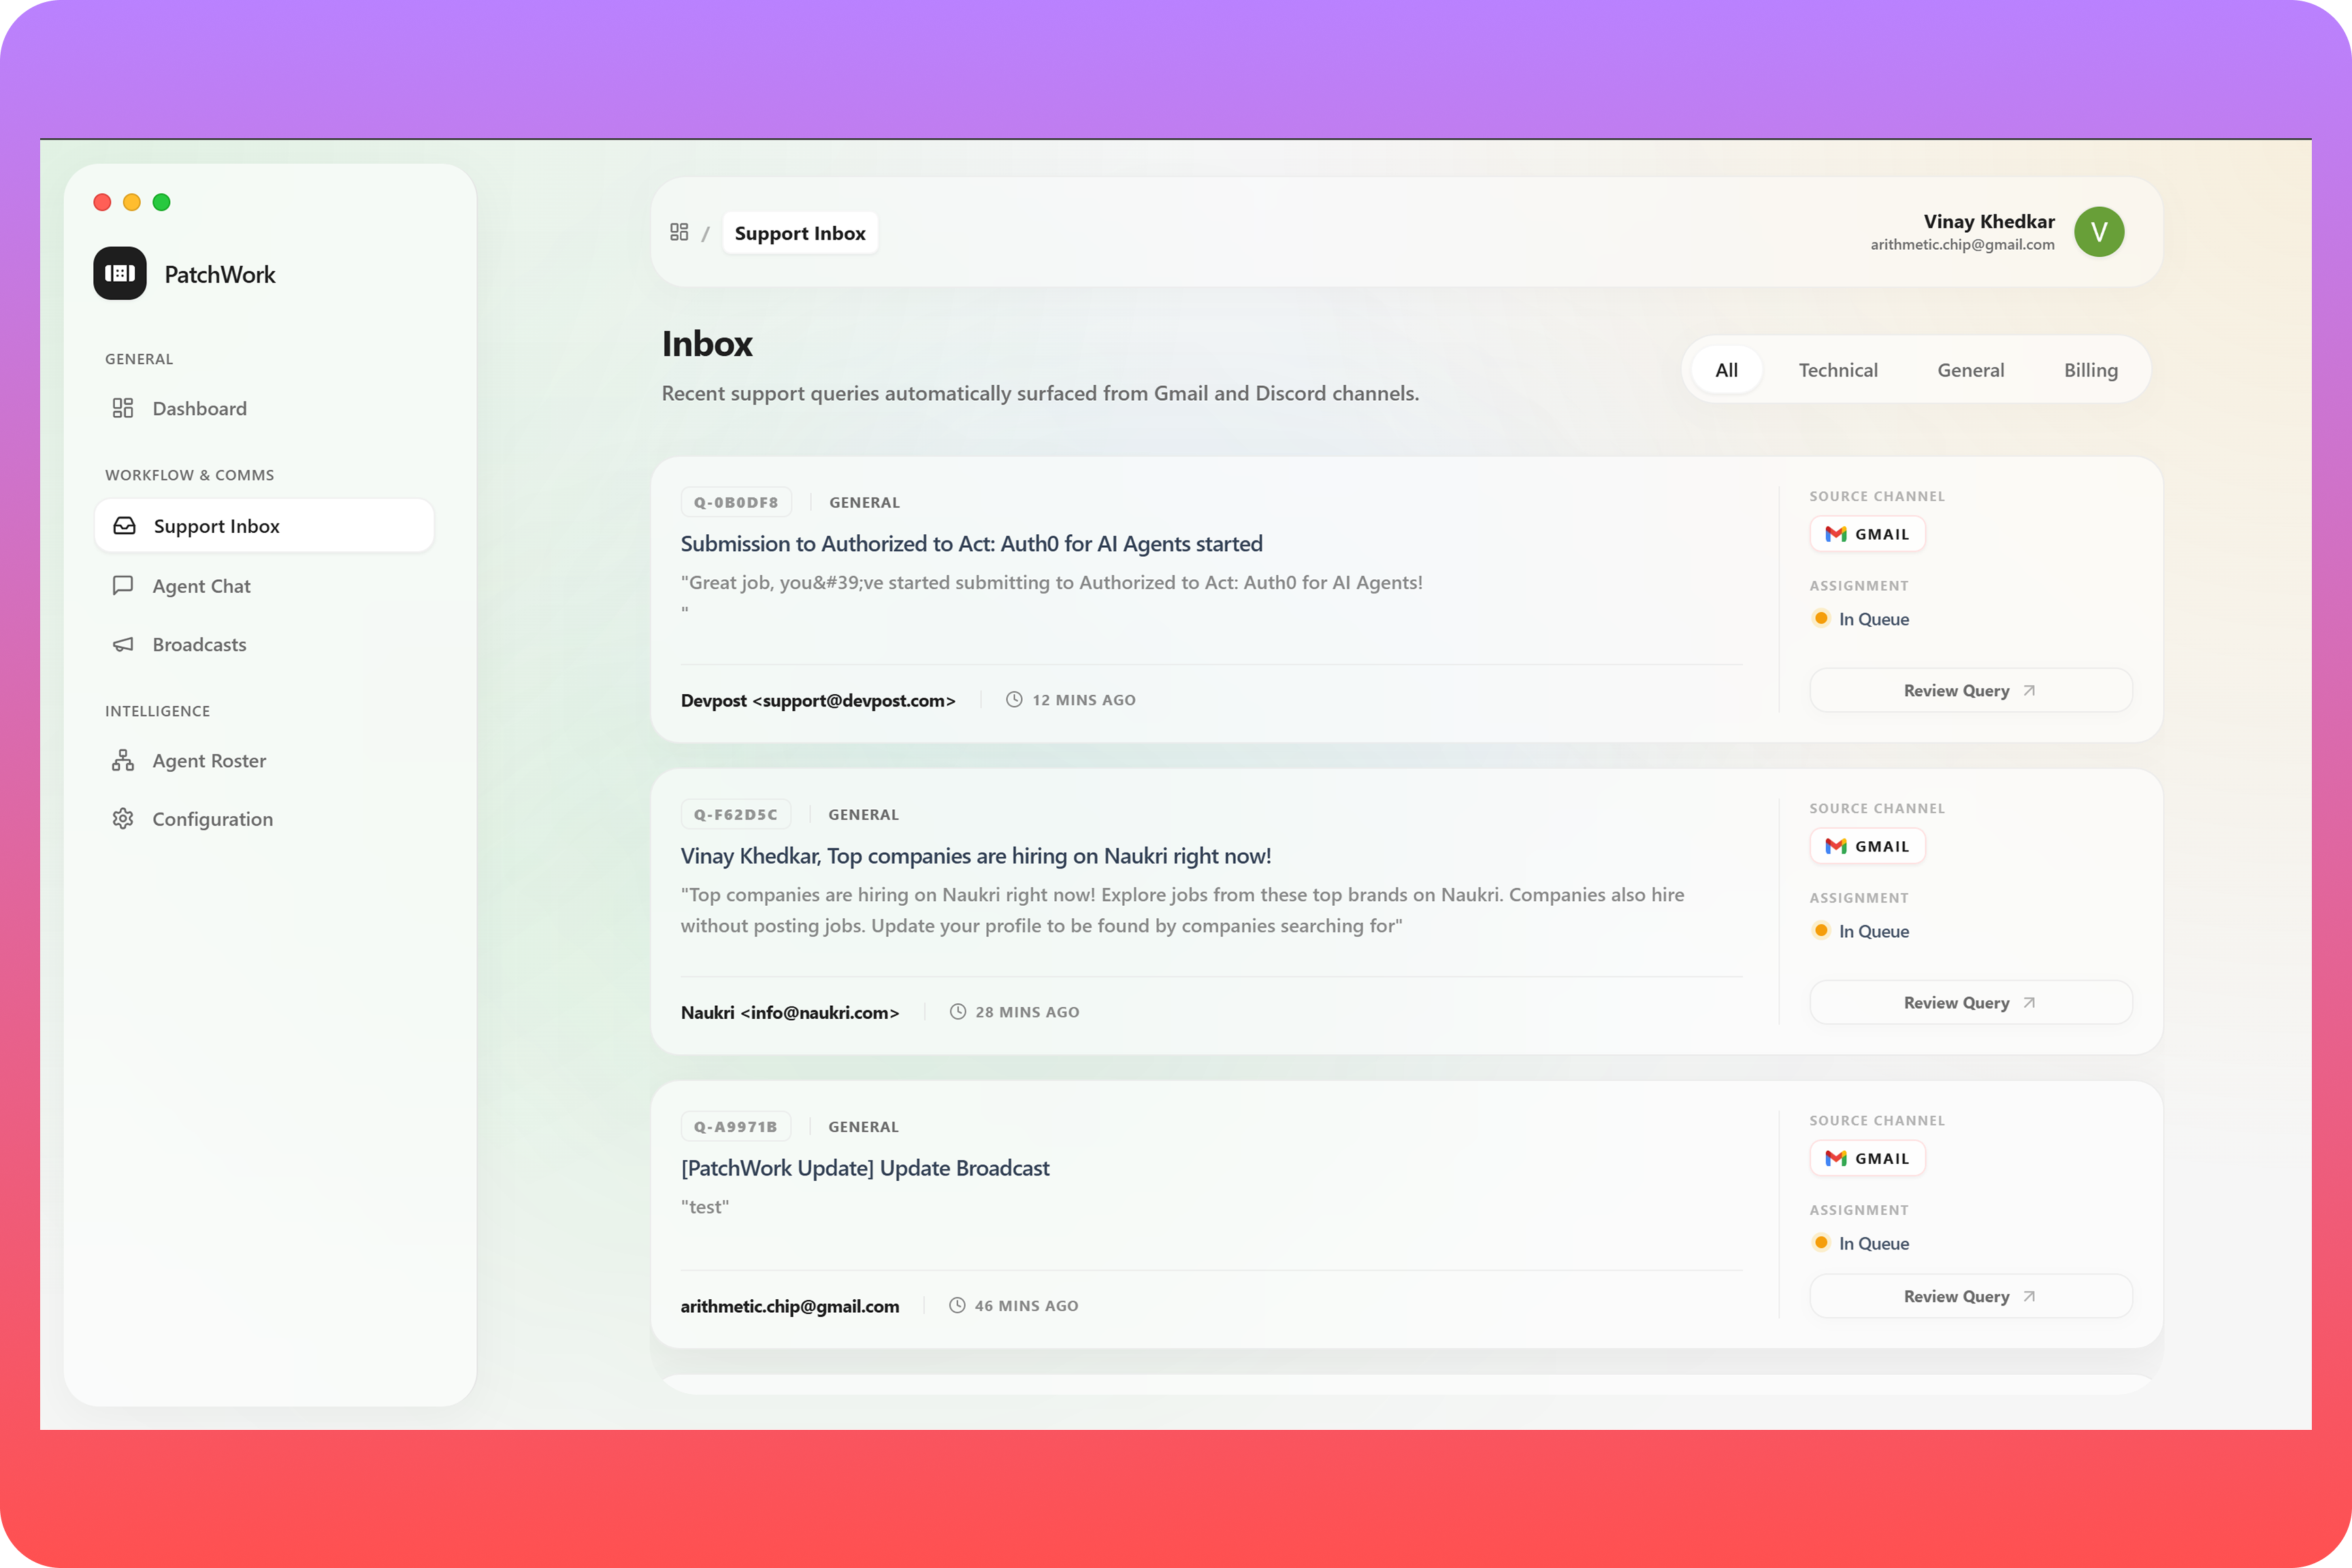This screenshot has width=2352, height=1568.
Task: Review Query for PatchWork Update Broadcast
Action: [x=1970, y=1296]
